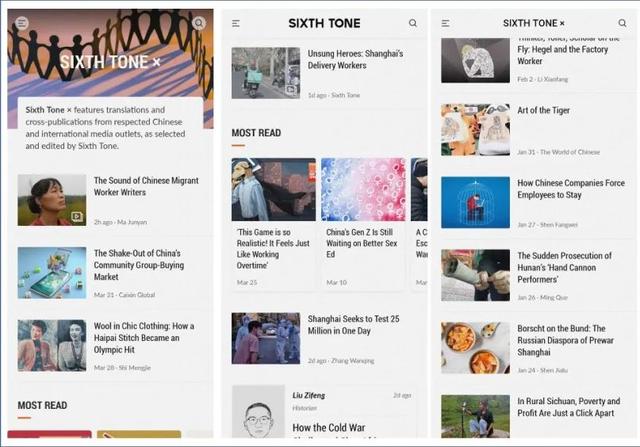This screenshot has height=447, width=640.
Task: Open hamburger menu in right SIXTH TONE × screen
Action: pos(445,23)
